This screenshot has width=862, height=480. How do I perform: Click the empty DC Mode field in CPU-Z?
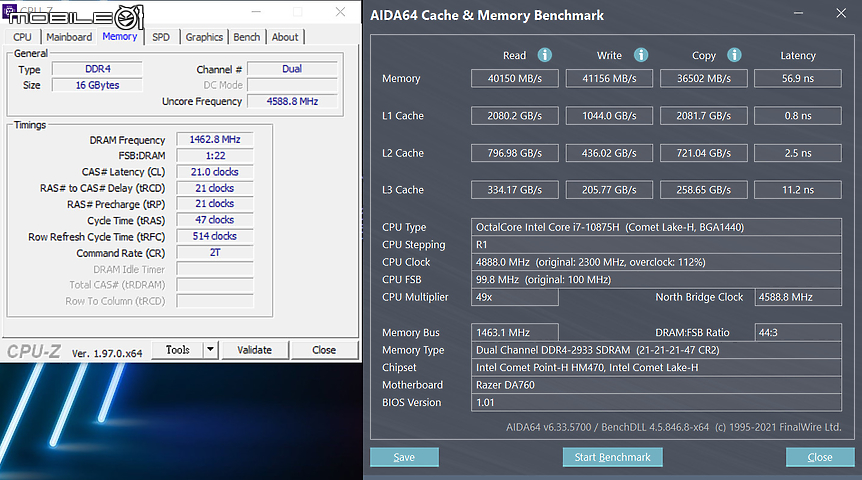tap(292, 85)
